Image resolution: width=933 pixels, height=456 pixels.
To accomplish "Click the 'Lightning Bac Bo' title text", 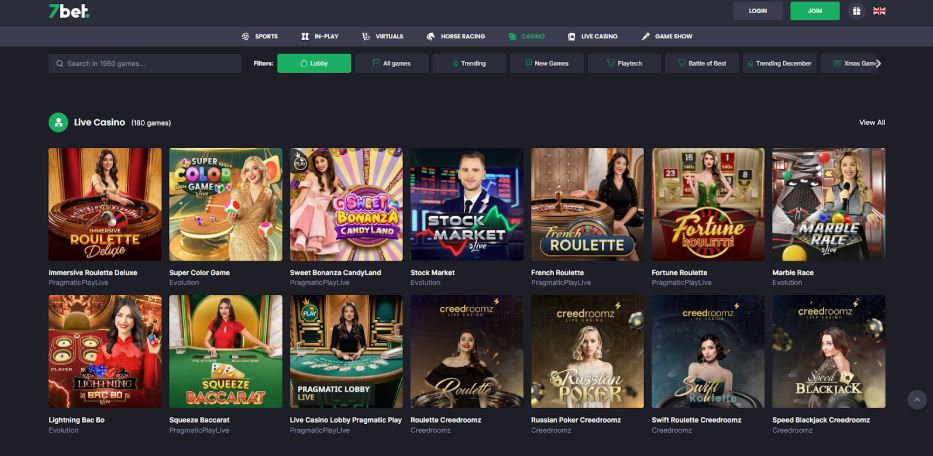I will [77, 420].
